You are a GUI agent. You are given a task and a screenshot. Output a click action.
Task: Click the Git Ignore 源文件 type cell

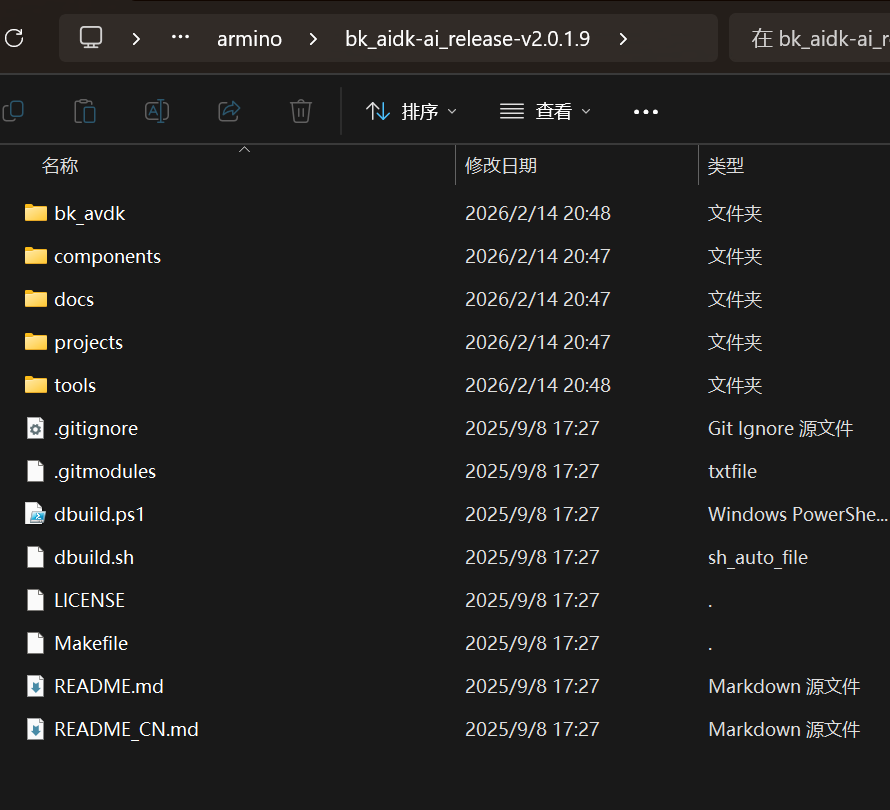tap(780, 429)
